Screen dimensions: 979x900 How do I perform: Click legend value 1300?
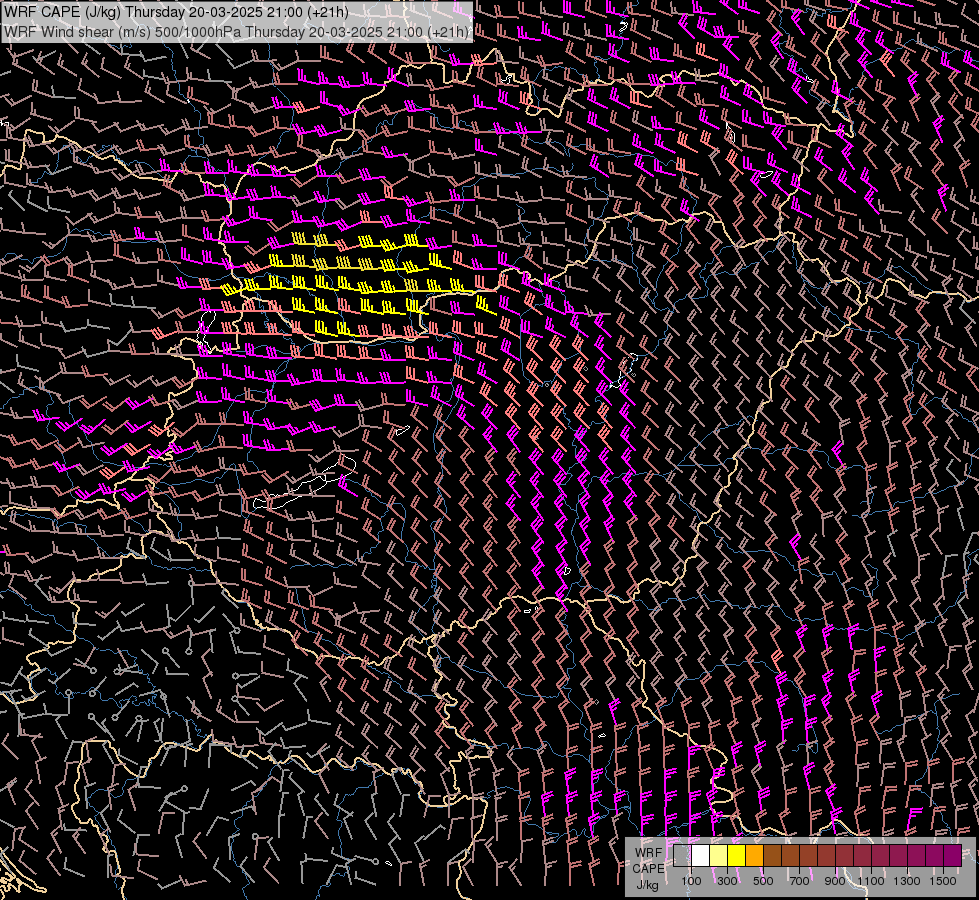click(x=907, y=881)
